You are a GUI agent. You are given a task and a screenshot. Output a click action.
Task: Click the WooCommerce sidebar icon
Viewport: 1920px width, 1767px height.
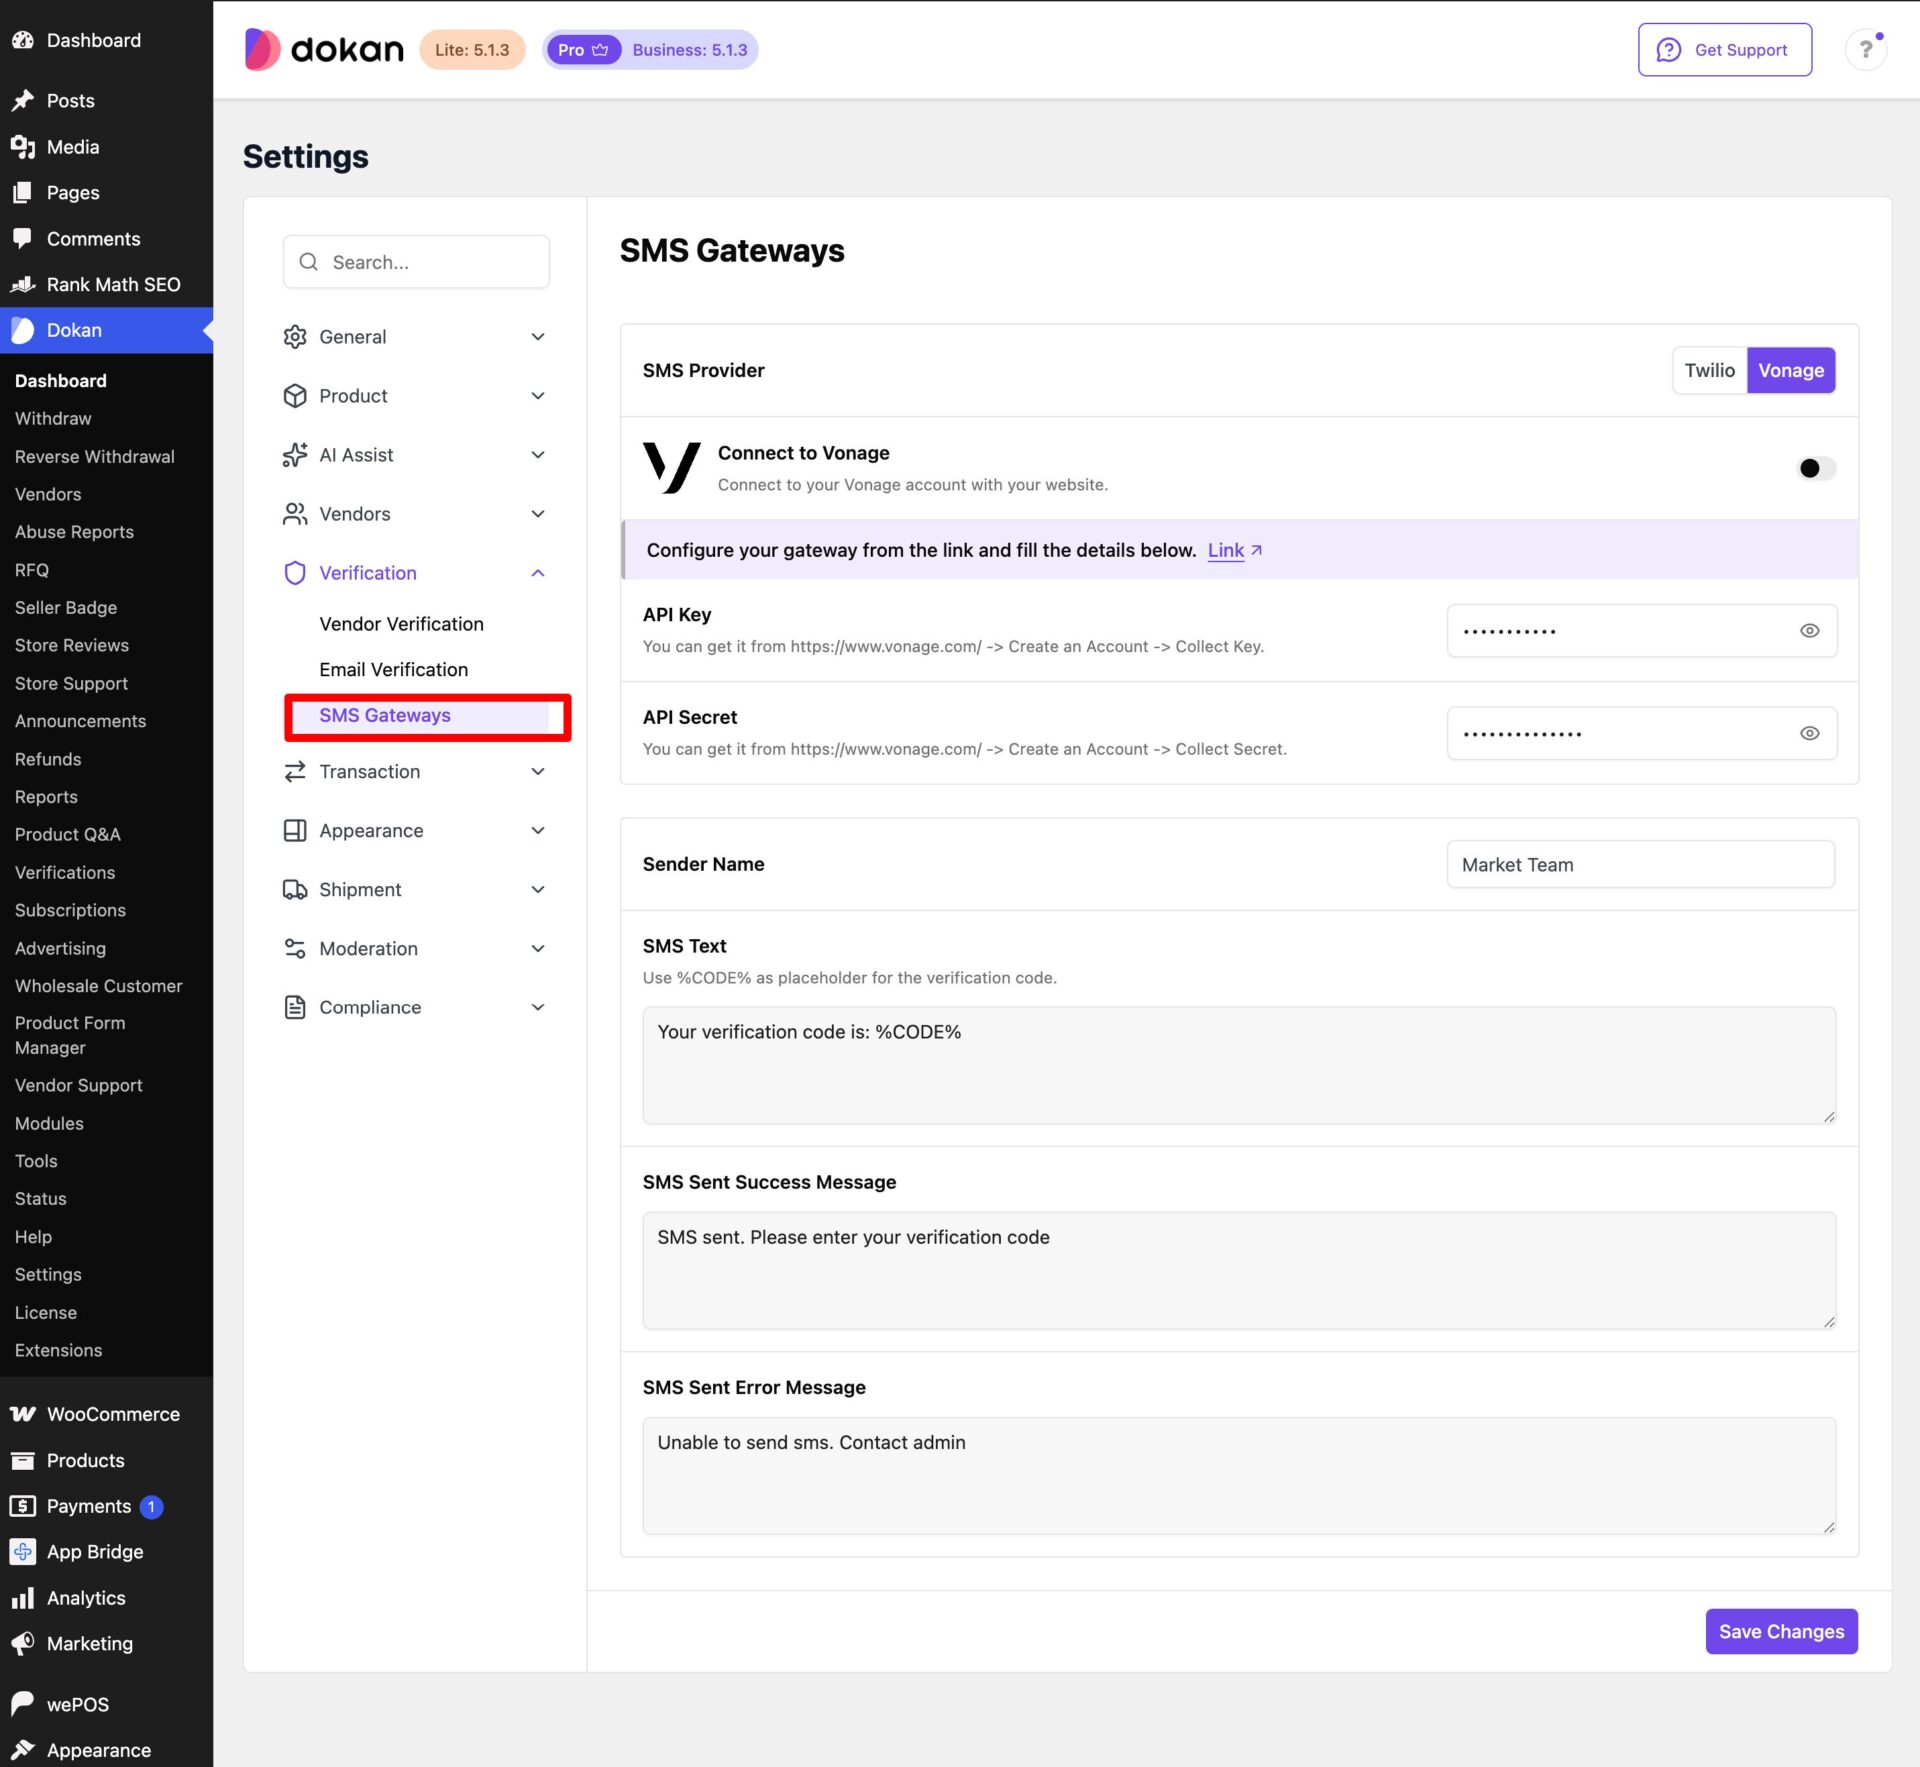23,1414
